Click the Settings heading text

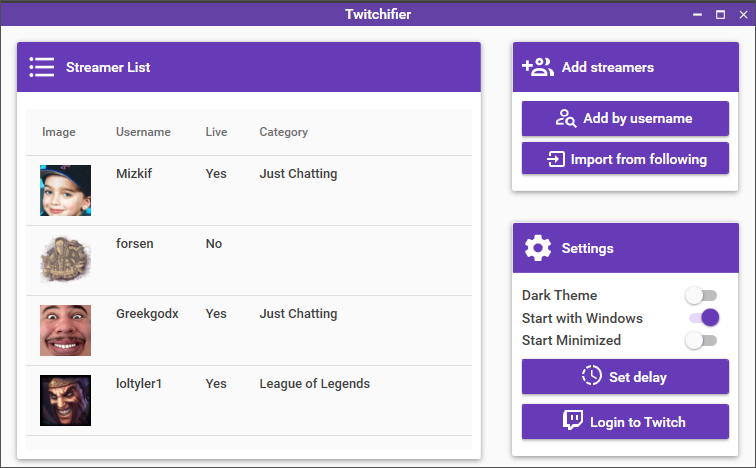[587, 248]
